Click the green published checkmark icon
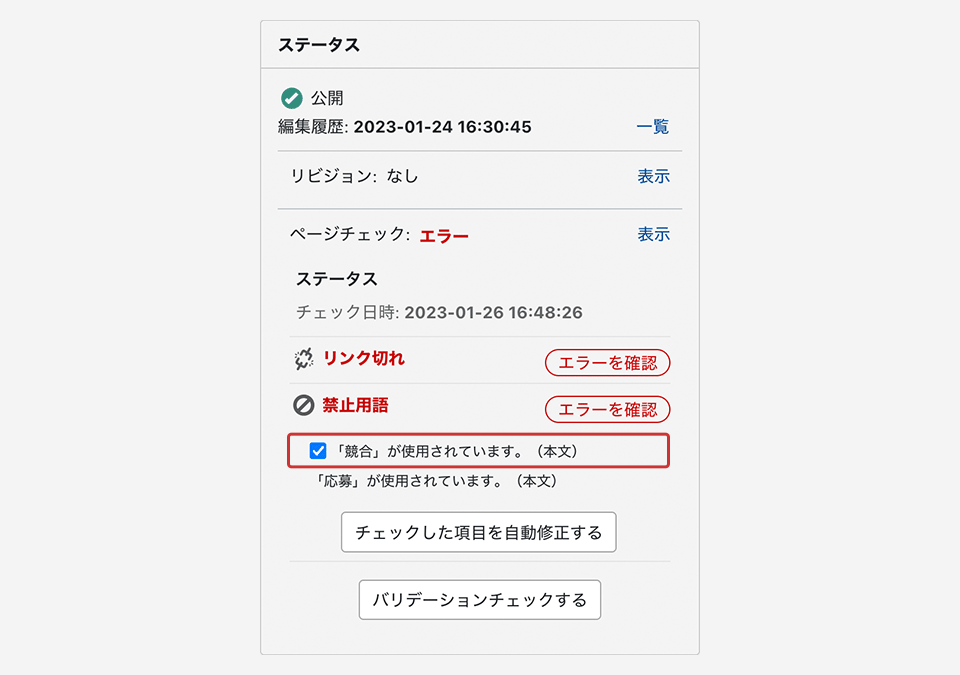This screenshot has height=675, width=960. (x=291, y=98)
